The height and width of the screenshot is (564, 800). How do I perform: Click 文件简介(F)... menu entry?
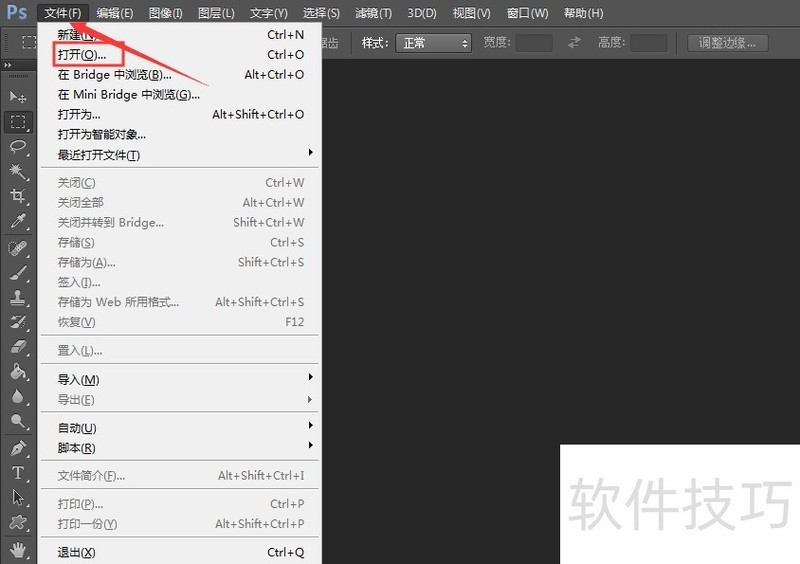180,476
